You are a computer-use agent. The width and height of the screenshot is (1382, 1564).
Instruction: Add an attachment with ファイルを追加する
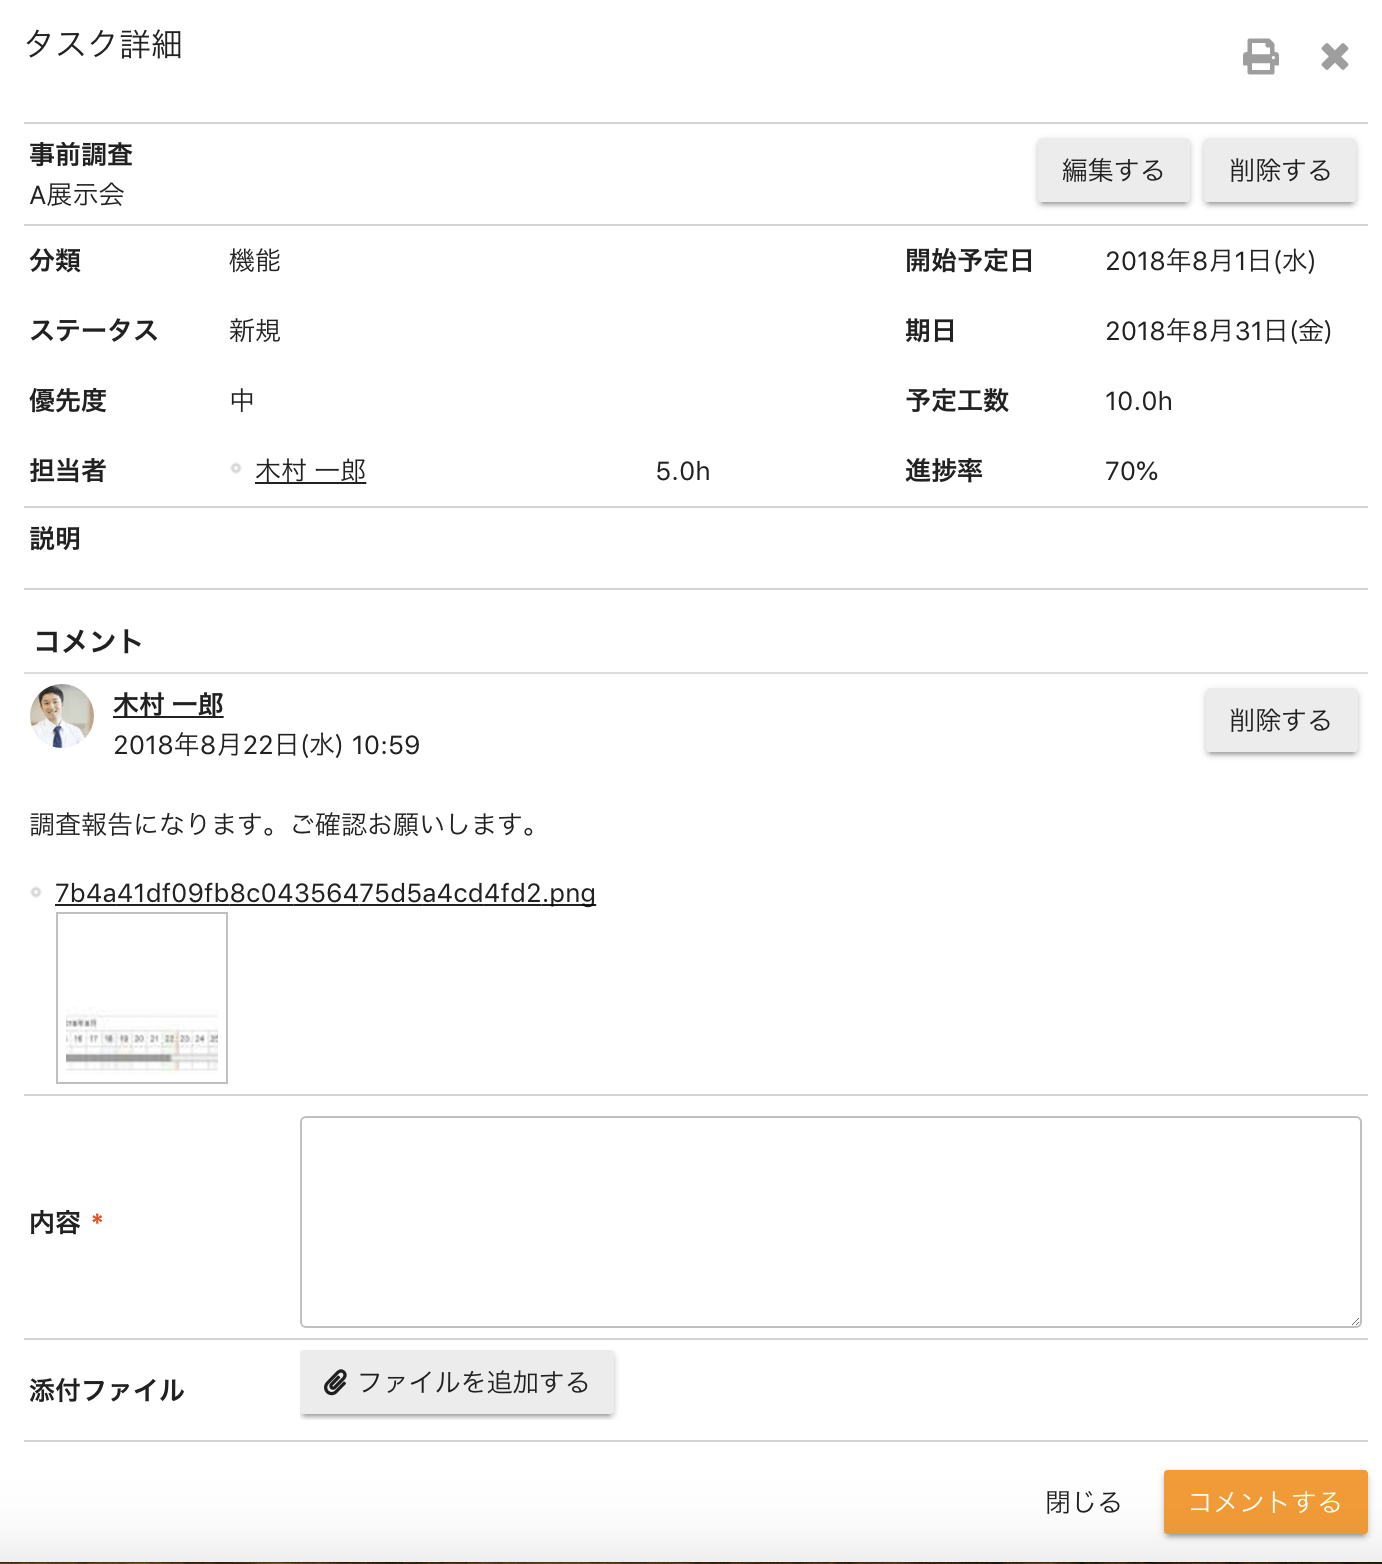pyautogui.click(x=457, y=1382)
